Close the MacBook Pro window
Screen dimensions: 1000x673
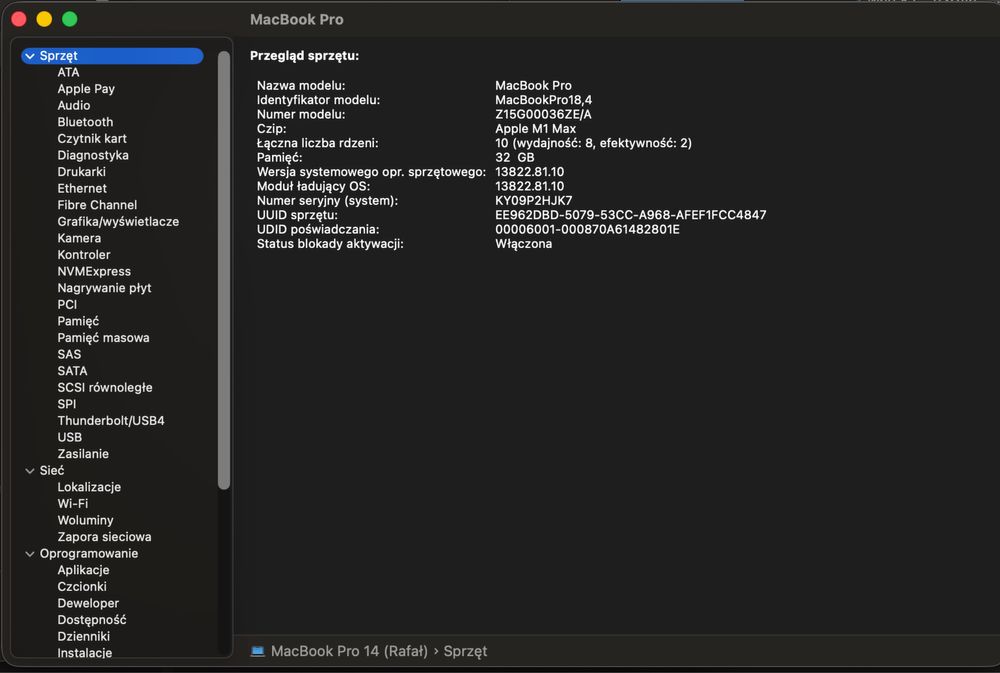tap(19, 19)
